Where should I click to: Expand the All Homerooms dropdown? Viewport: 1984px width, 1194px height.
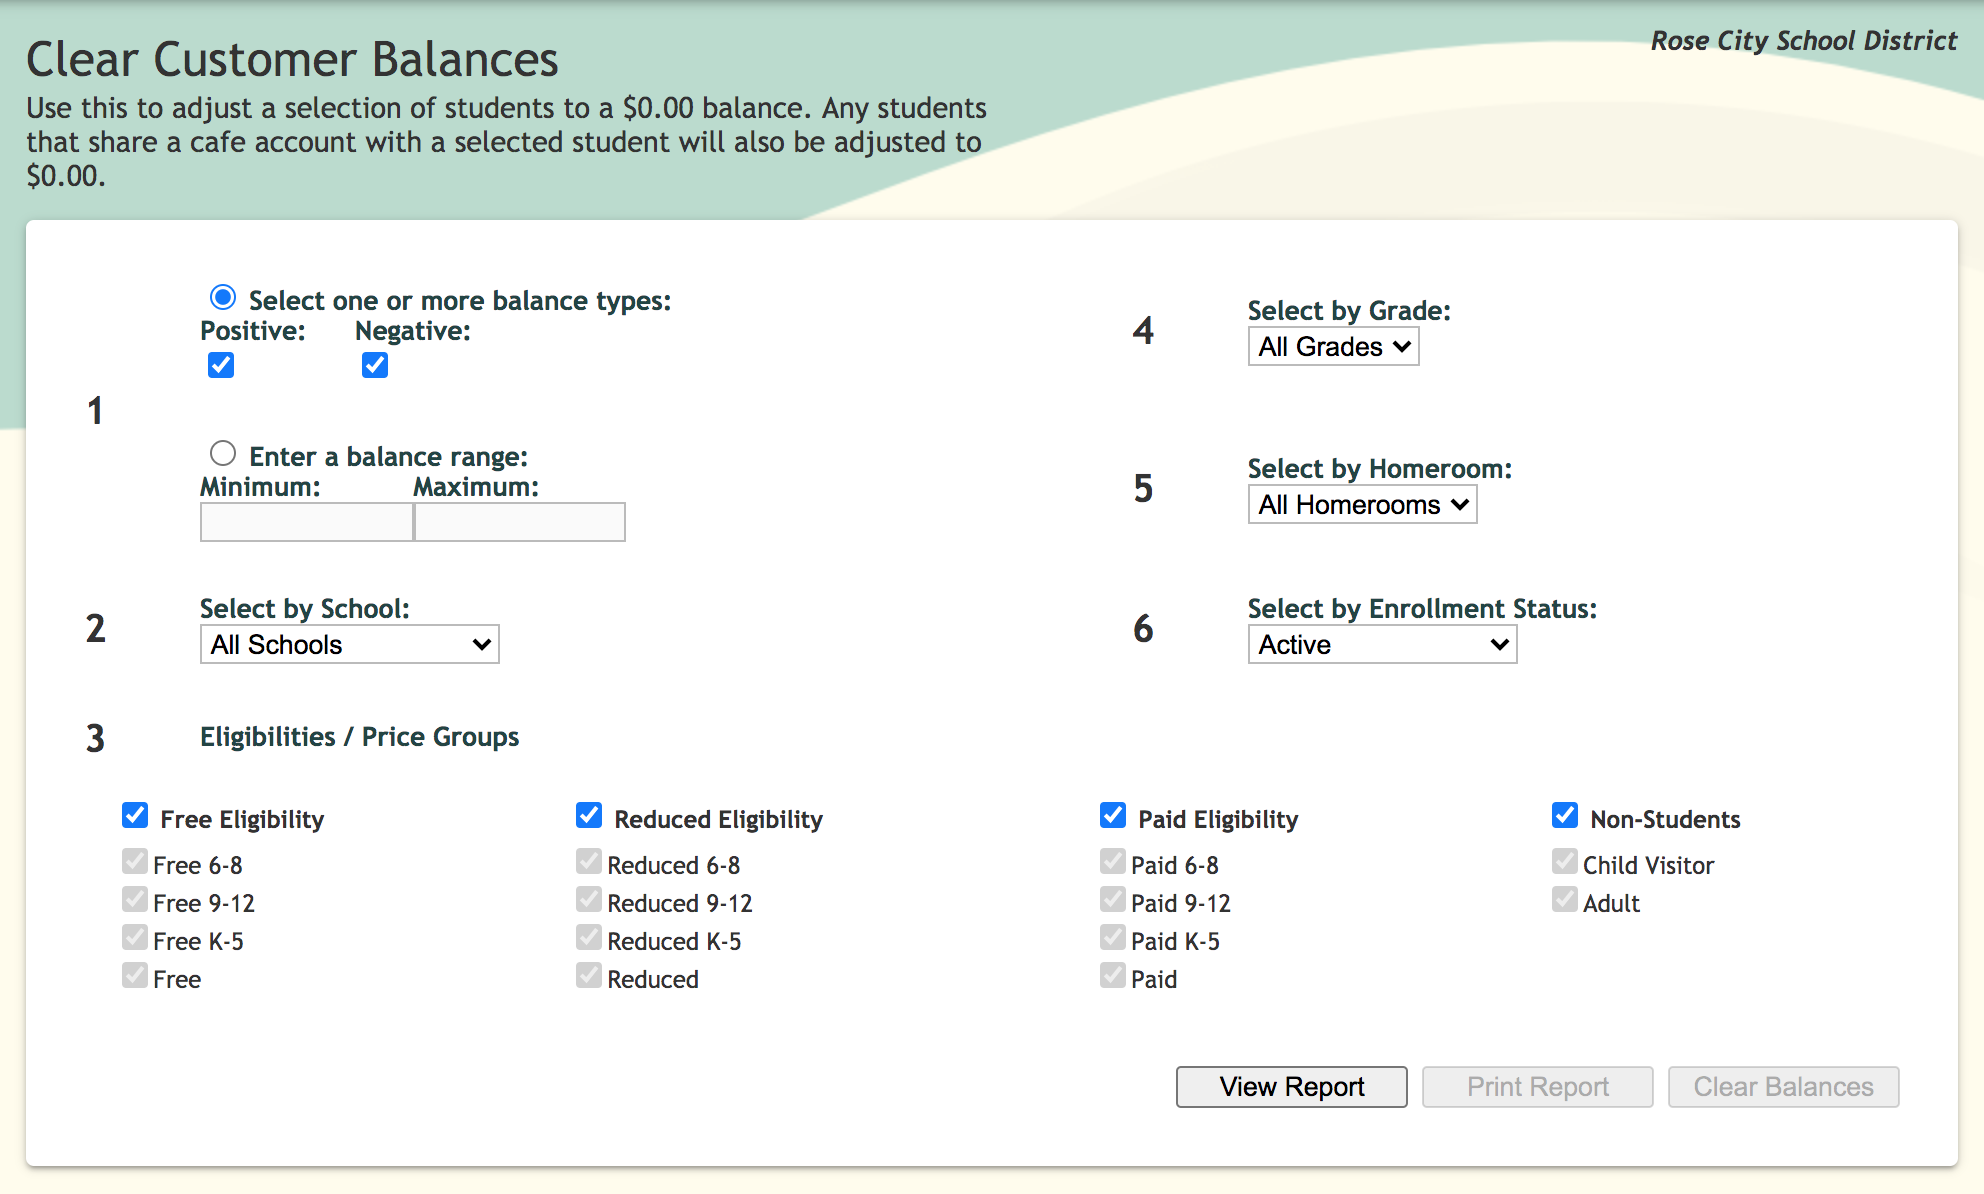click(1362, 505)
